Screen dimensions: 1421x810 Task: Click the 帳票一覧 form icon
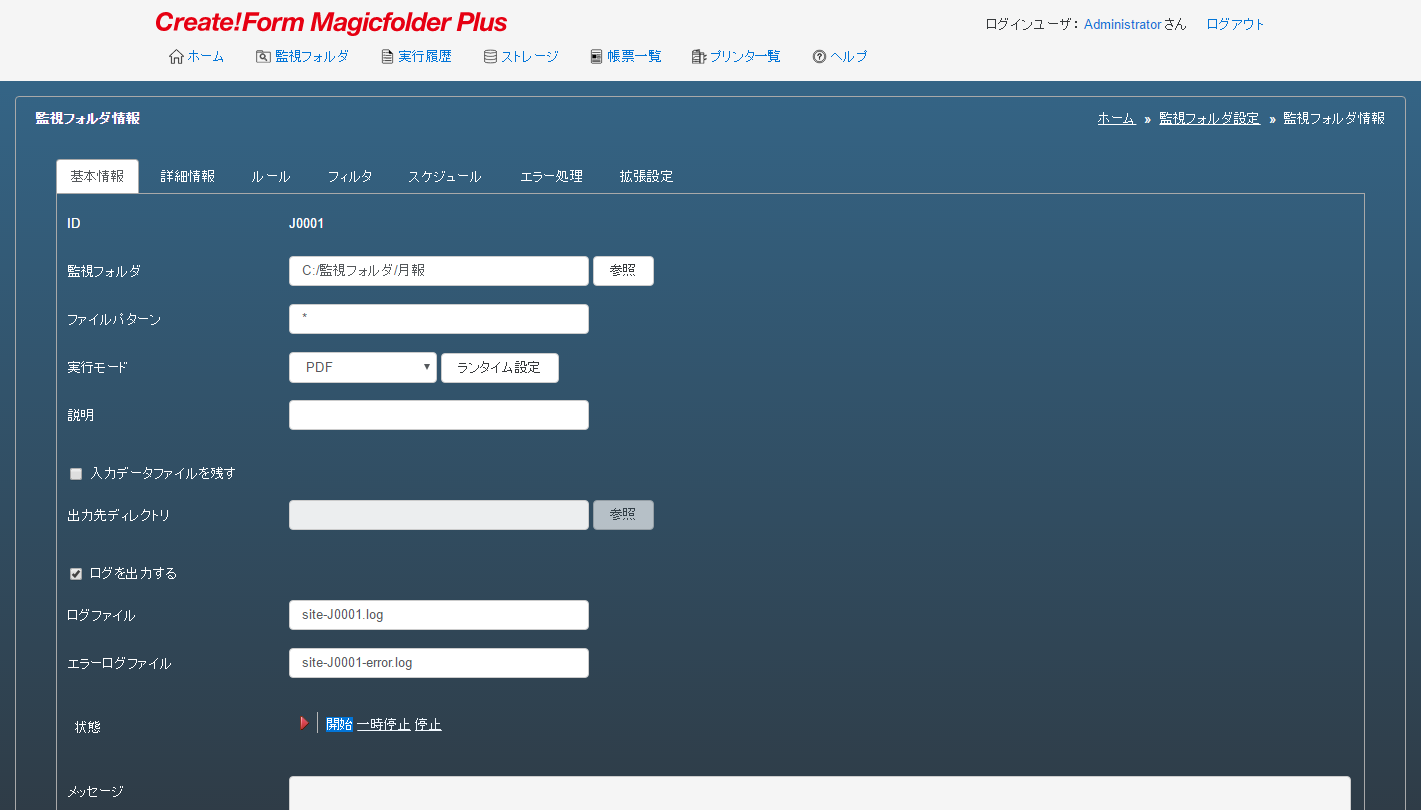point(596,57)
